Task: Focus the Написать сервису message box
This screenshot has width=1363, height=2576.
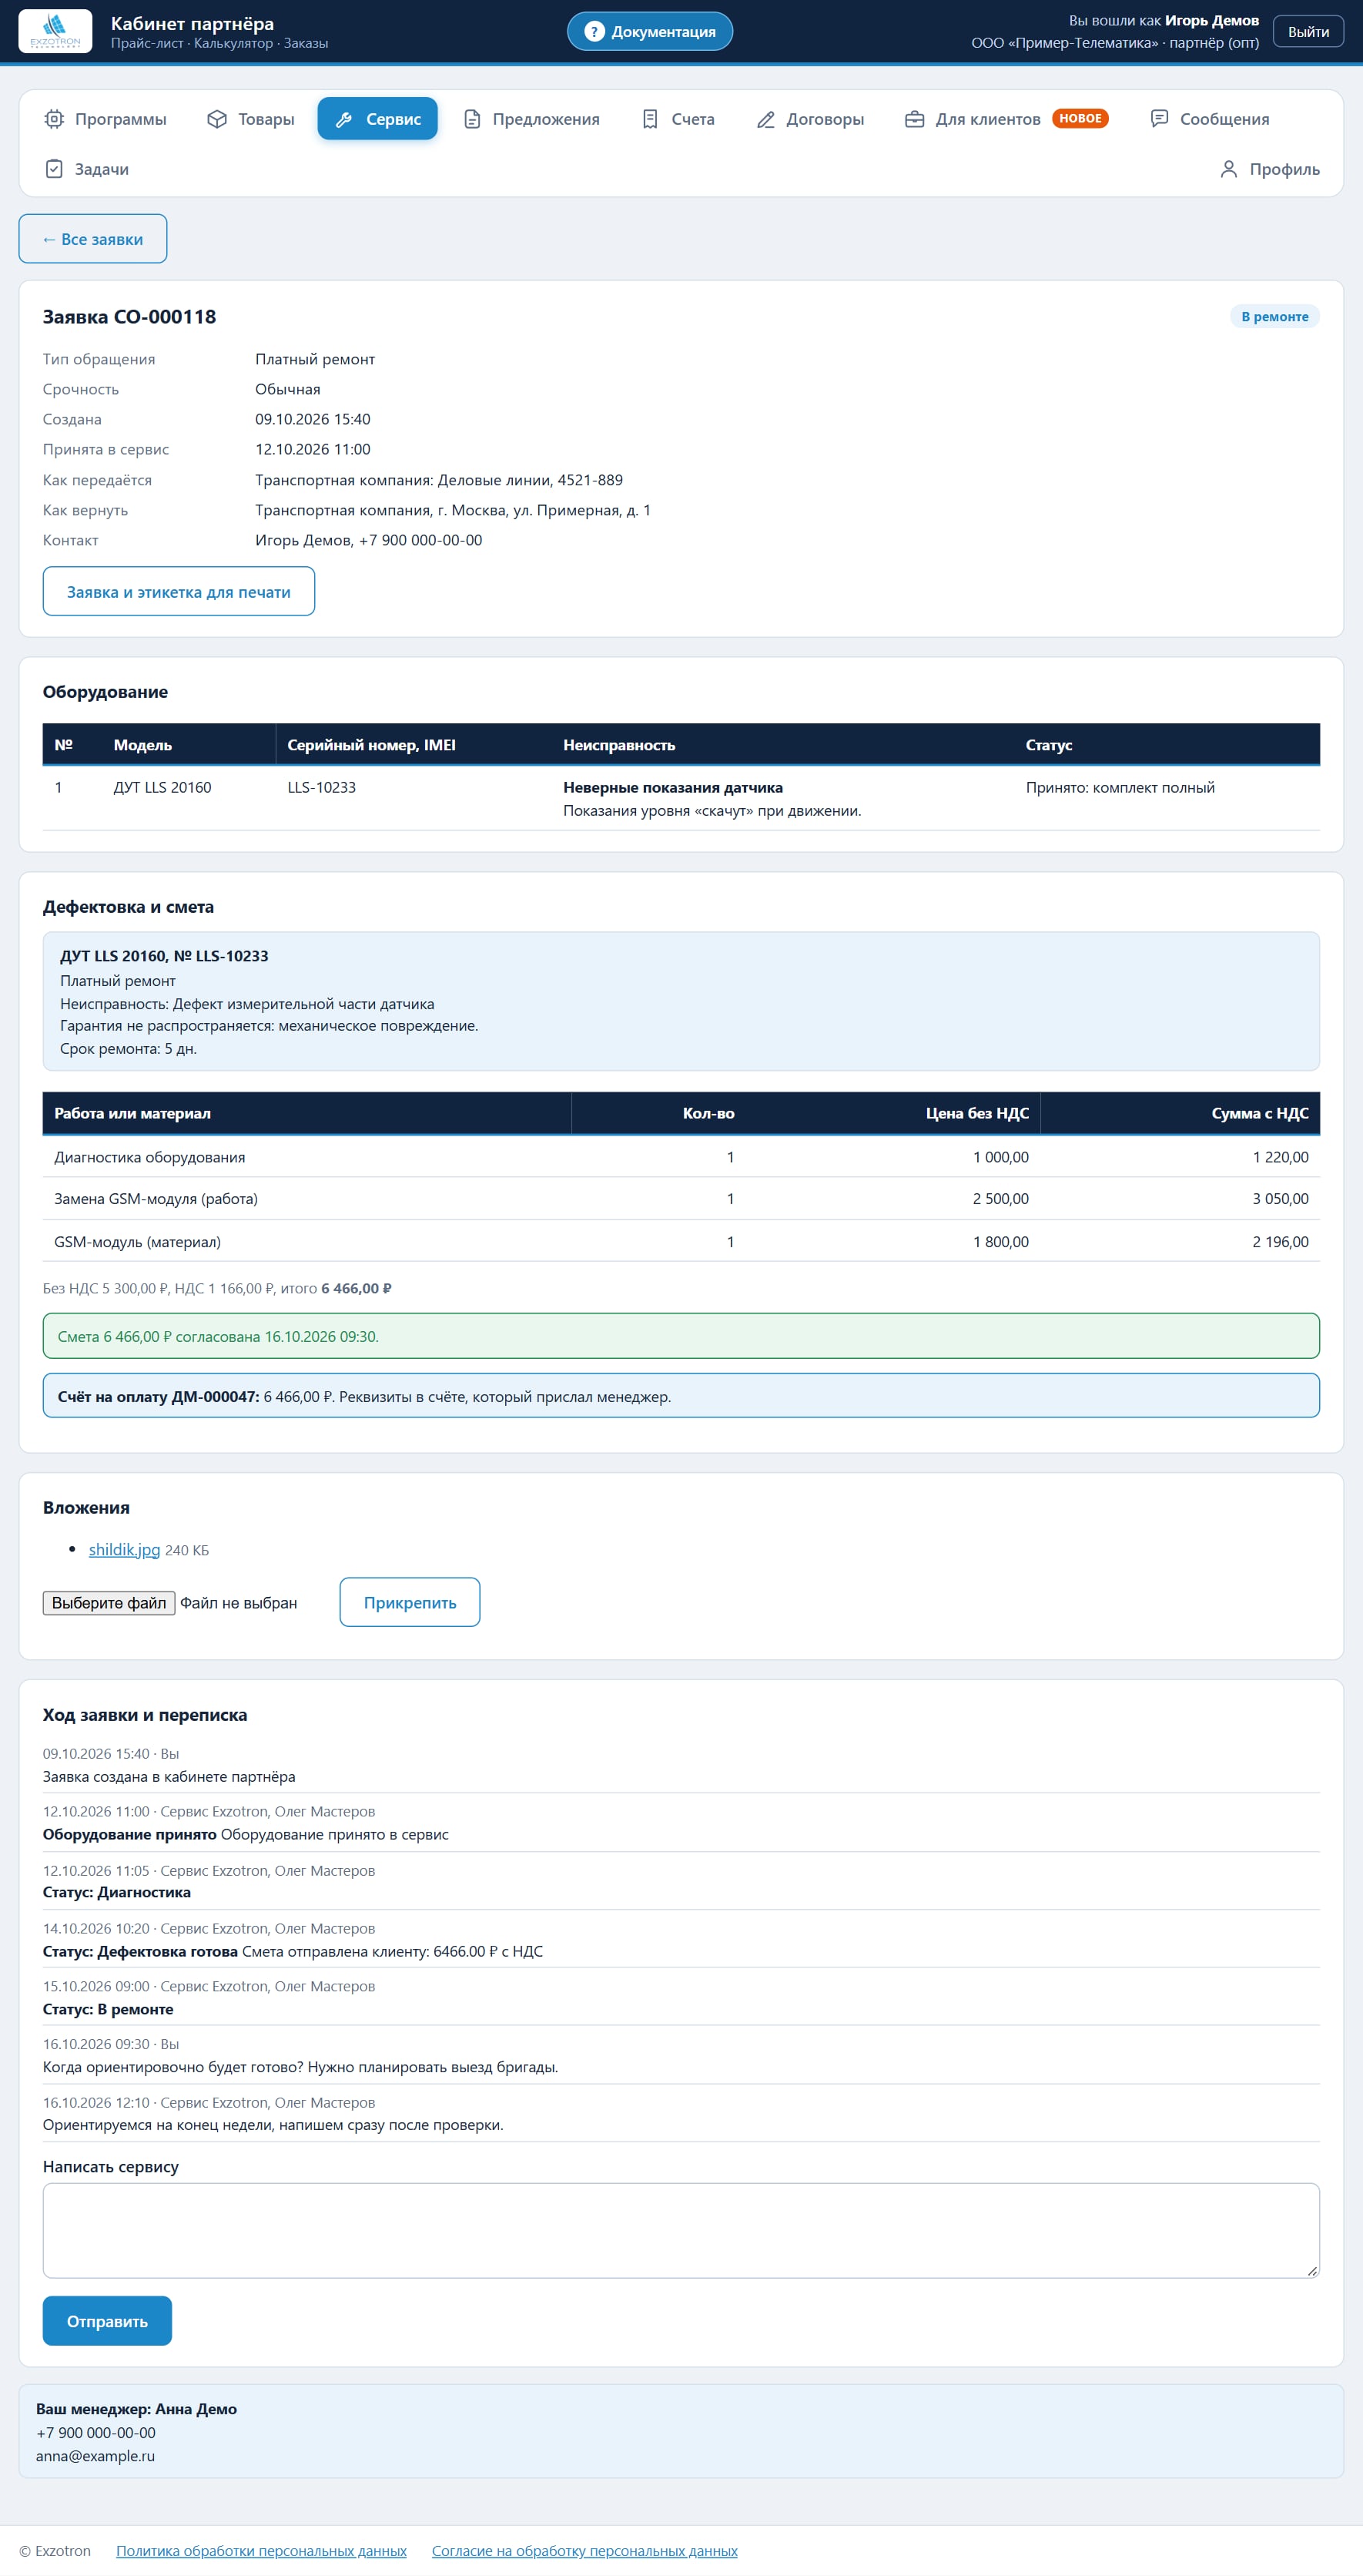Action: [681, 2231]
